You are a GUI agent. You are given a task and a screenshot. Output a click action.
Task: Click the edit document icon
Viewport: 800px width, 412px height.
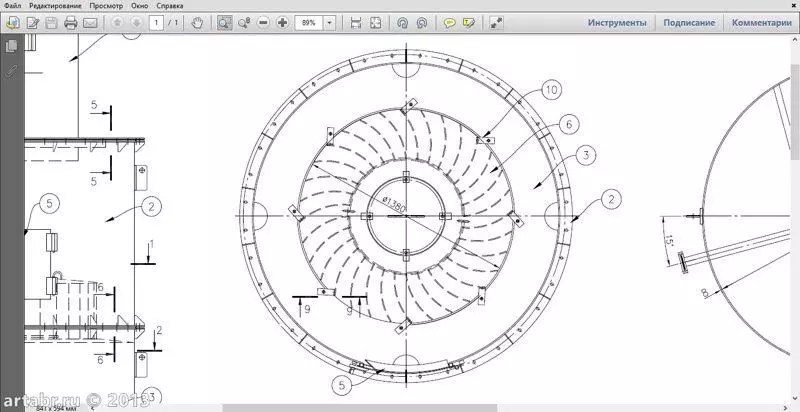coord(33,23)
